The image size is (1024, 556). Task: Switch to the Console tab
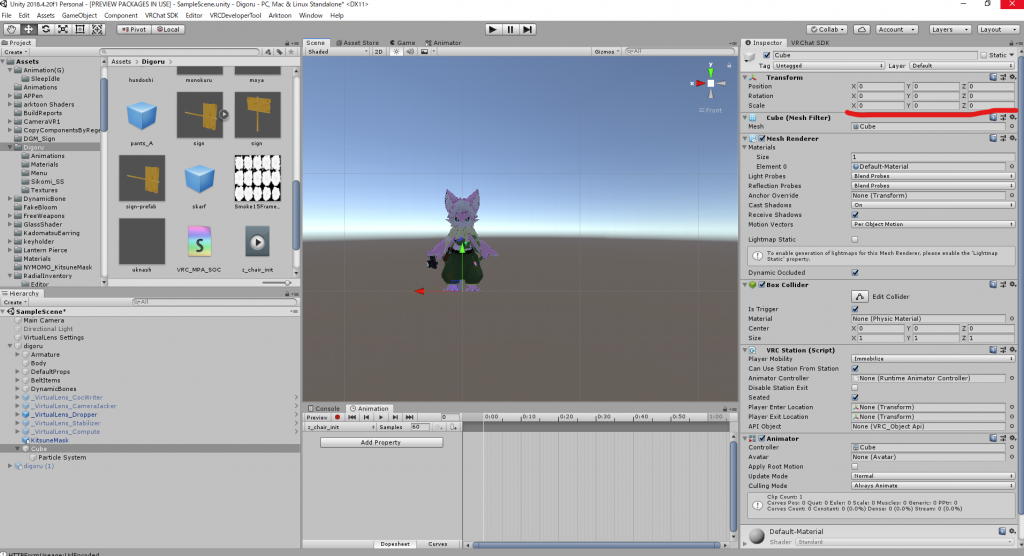[324, 409]
